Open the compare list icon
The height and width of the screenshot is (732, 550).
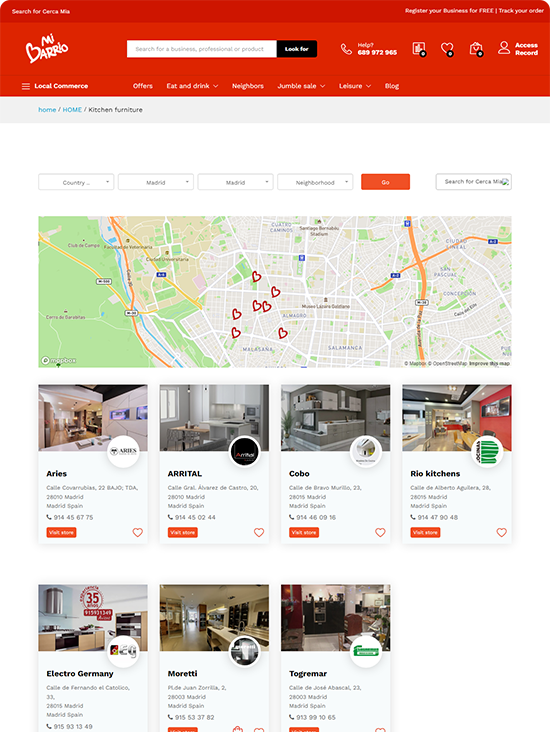[419, 49]
